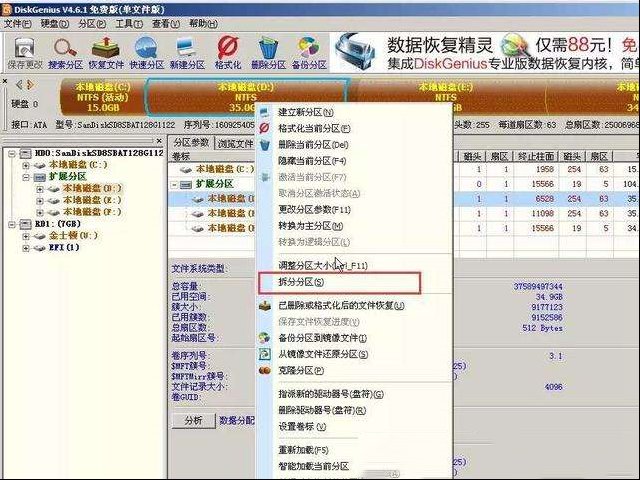Select 本地磁盘(C:) block in disk map
This screenshot has height=480, width=640.
coord(102,97)
